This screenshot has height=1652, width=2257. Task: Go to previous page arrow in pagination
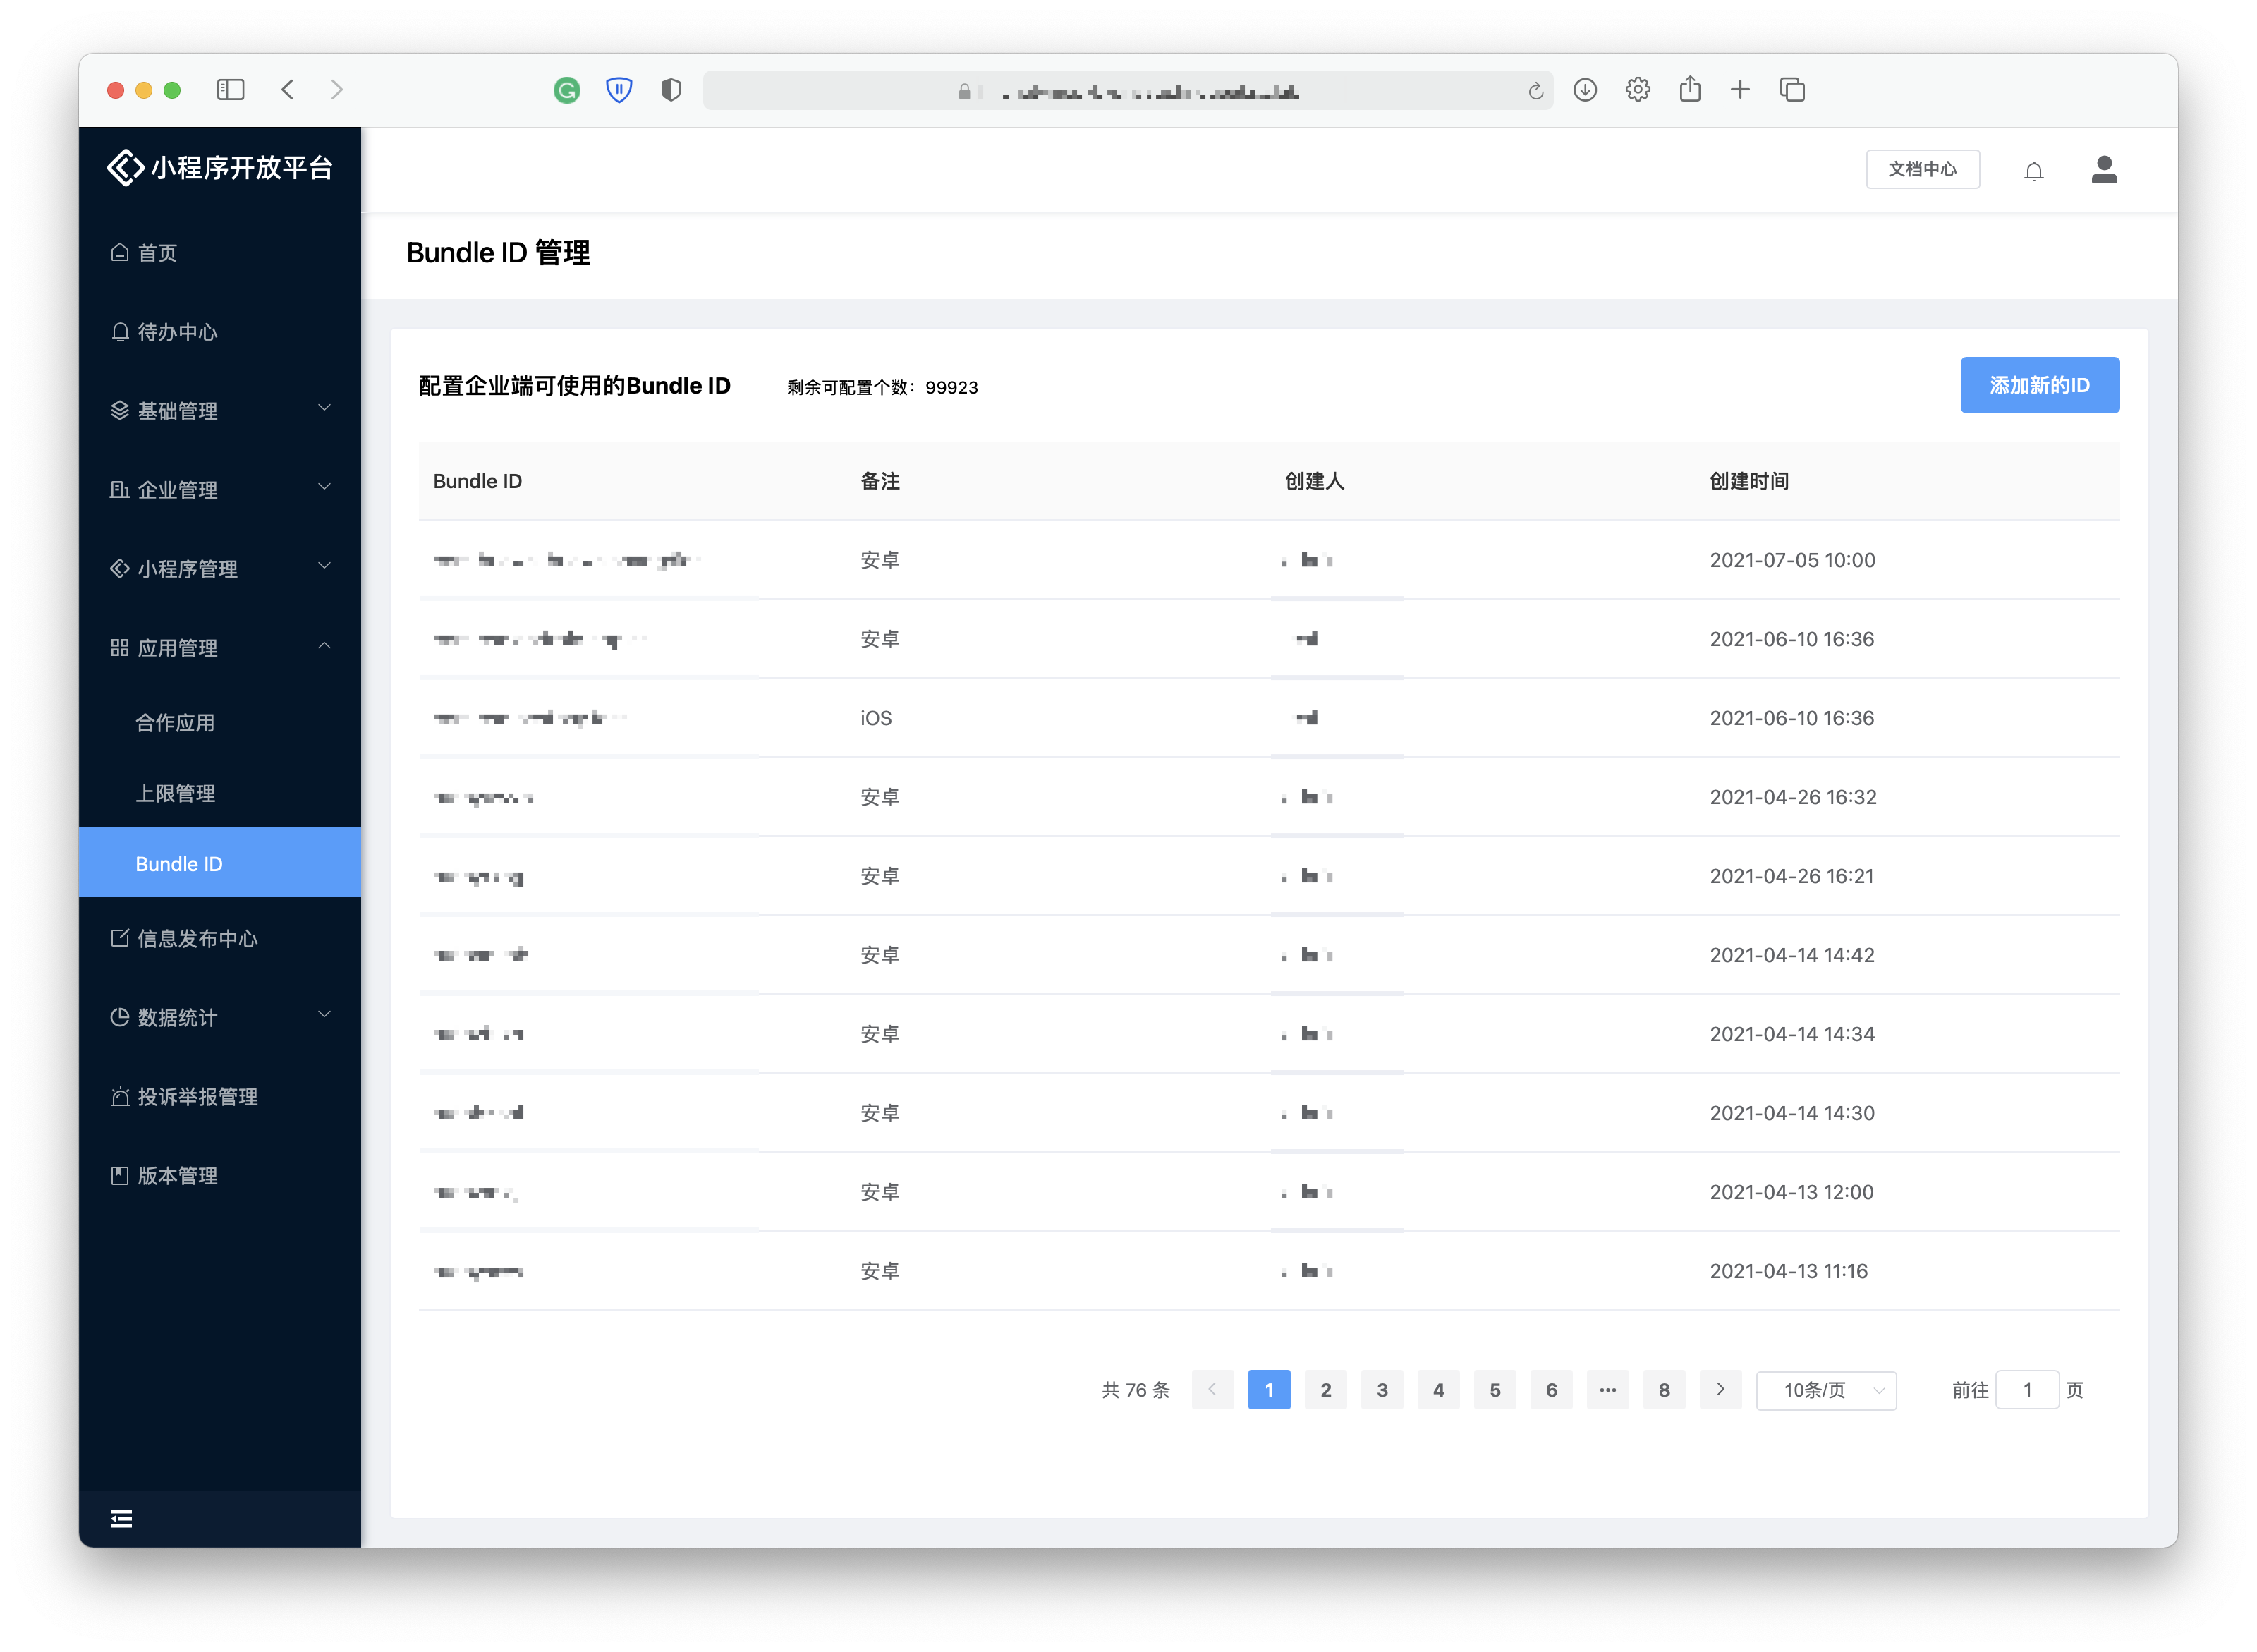[x=1212, y=1389]
